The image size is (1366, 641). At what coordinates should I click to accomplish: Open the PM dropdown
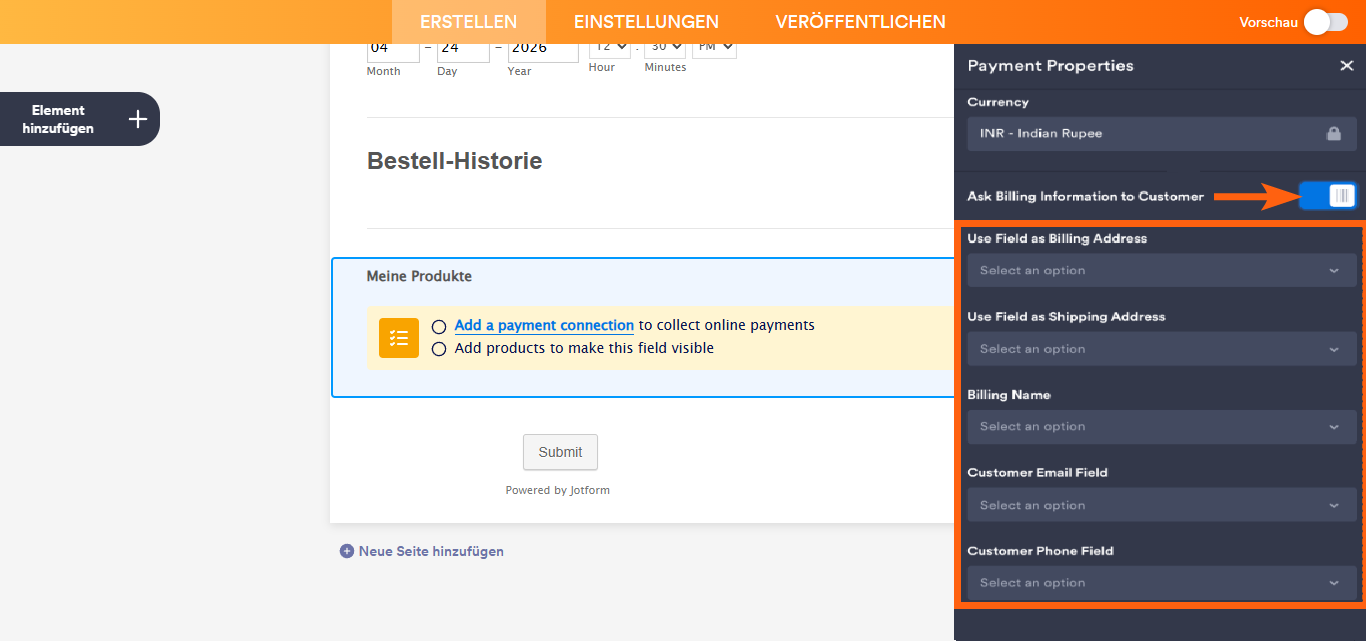(714, 46)
